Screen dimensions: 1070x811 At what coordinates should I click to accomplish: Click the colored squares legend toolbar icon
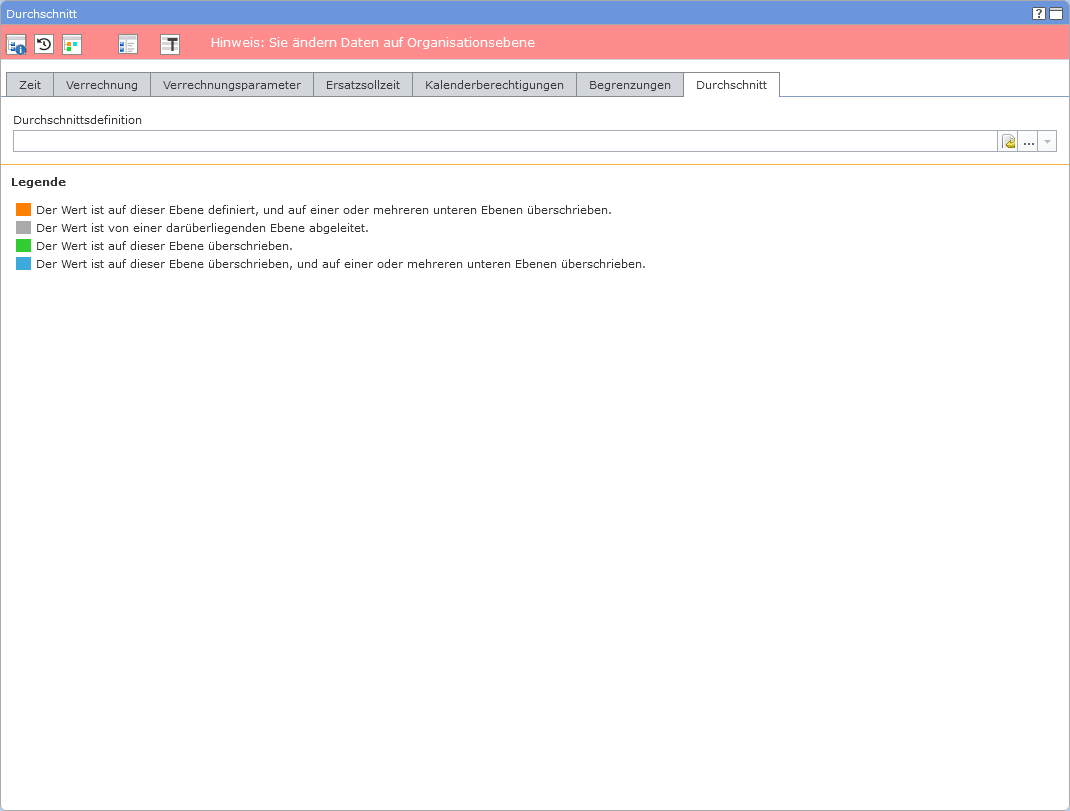[72, 44]
